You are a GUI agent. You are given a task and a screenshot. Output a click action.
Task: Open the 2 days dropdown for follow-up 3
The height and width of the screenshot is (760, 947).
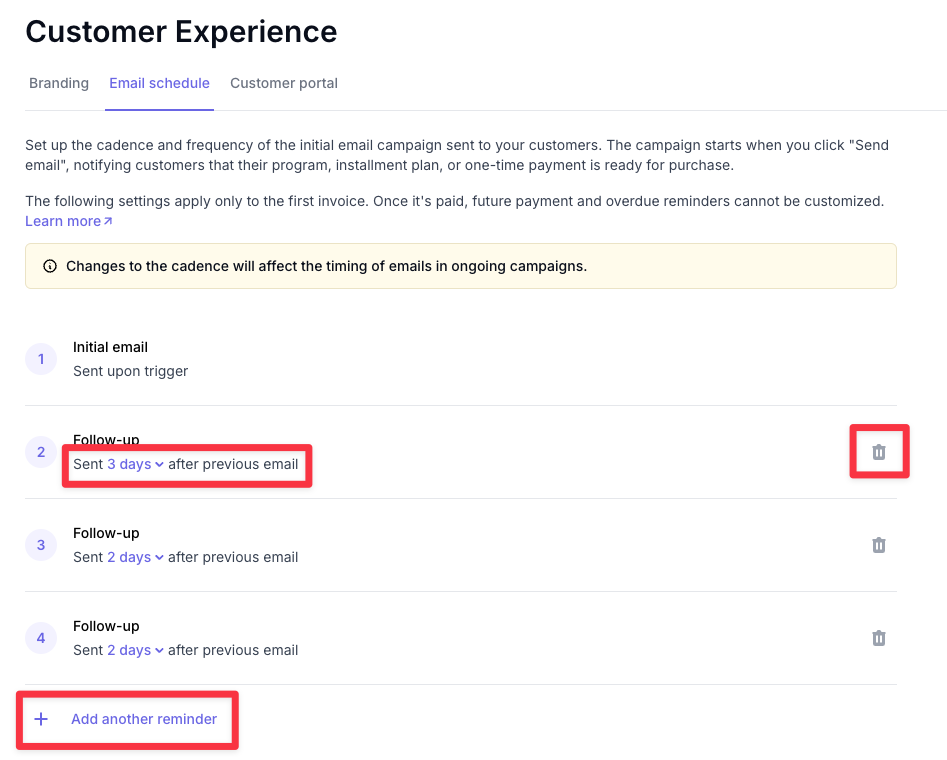coord(135,557)
